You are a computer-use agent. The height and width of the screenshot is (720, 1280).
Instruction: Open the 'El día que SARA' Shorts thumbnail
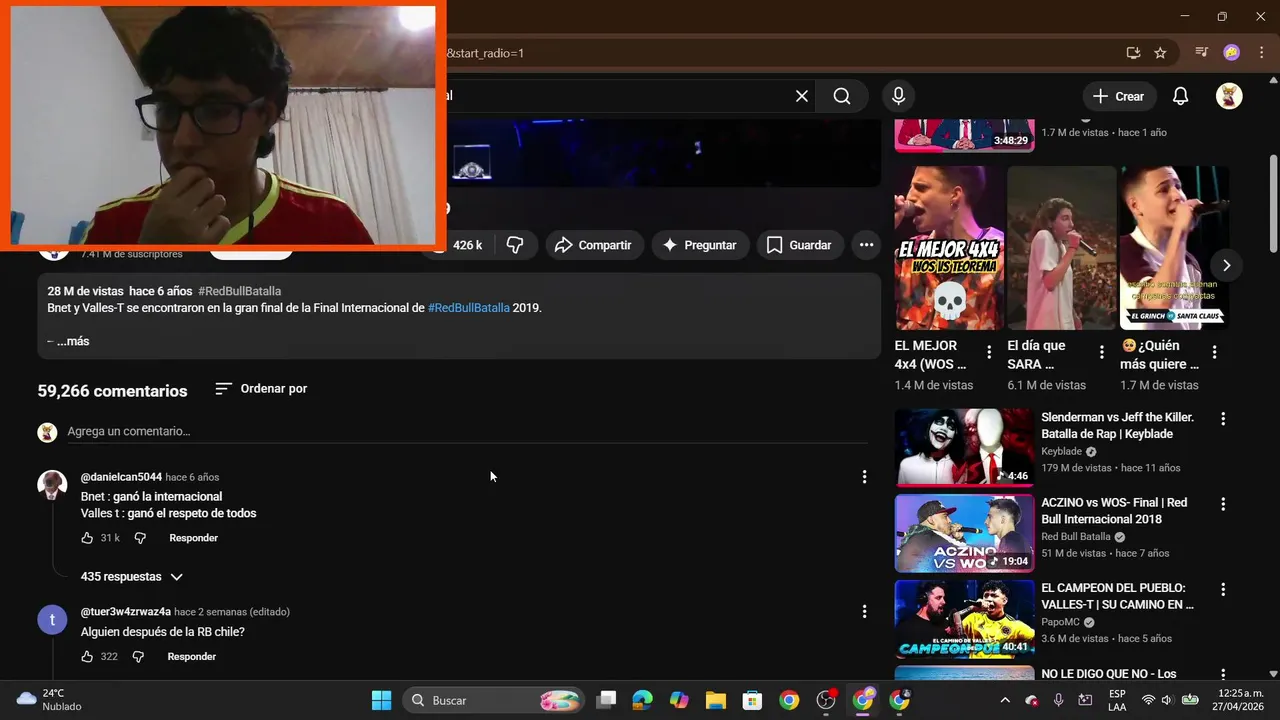[1062, 248]
